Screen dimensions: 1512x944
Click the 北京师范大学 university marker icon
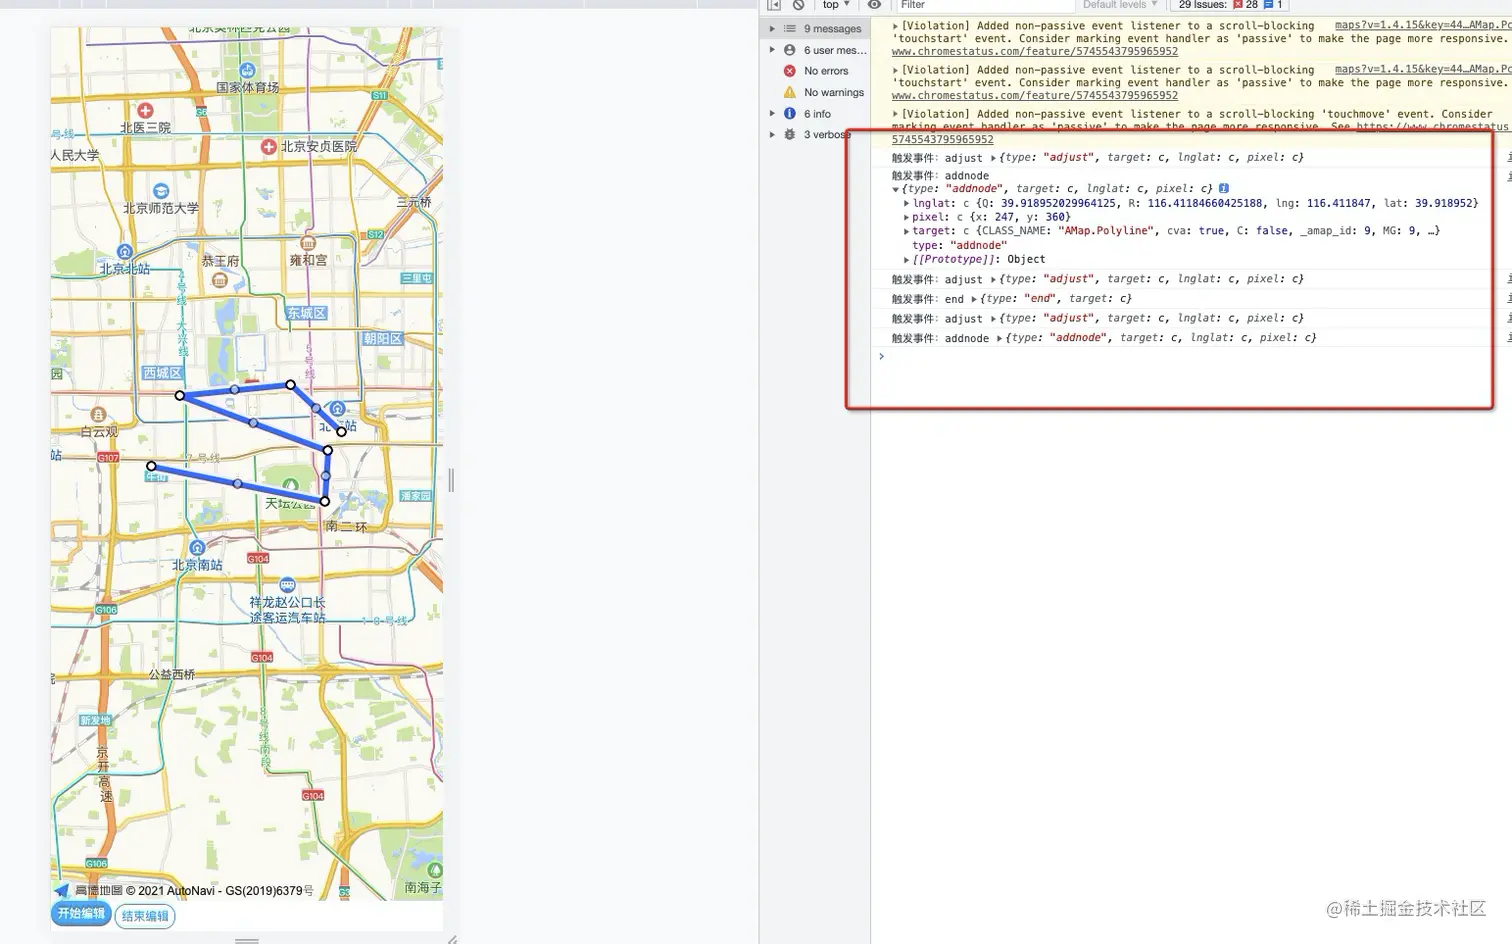161,191
